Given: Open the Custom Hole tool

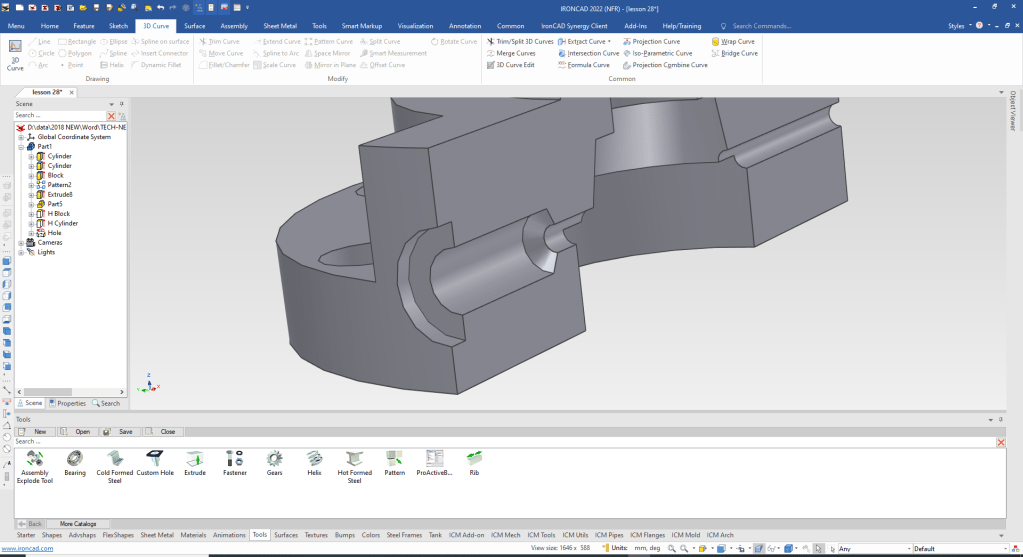Looking at the screenshot, I should click(155, 460).
